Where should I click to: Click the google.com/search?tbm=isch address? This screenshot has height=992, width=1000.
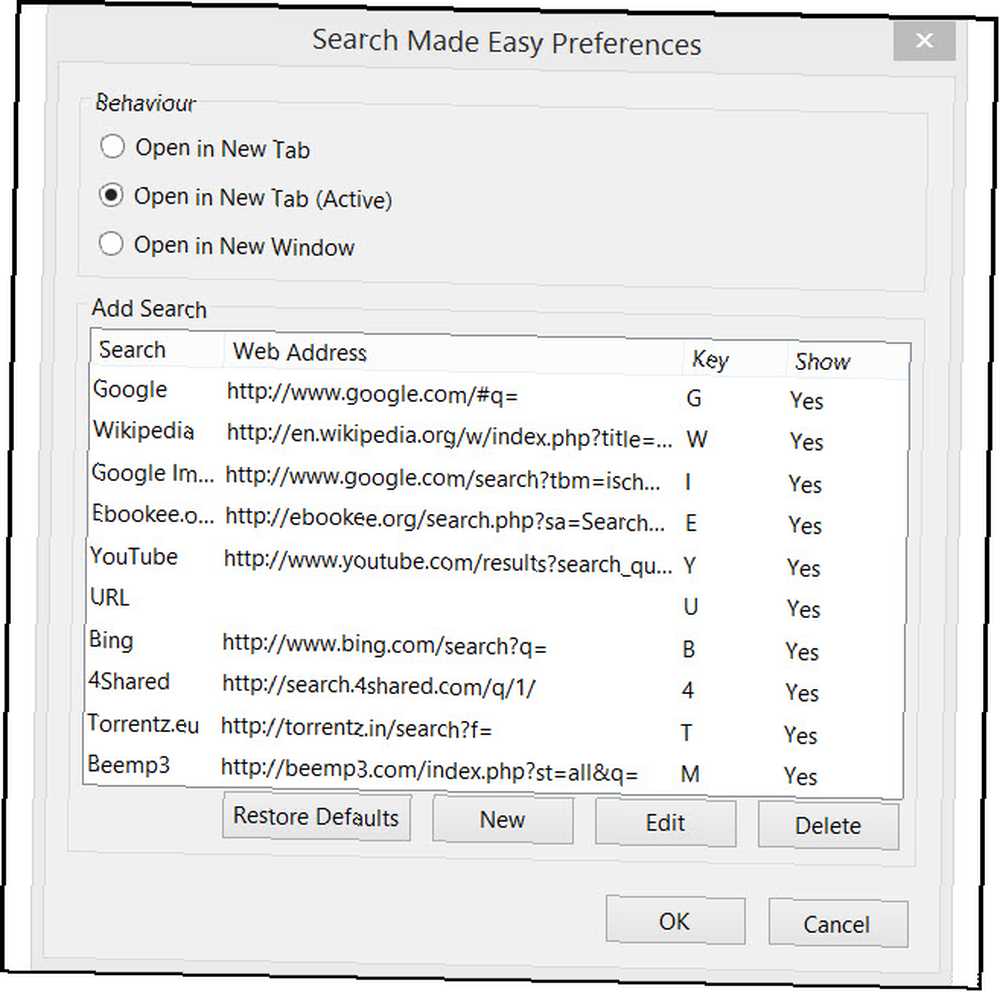(x=443, y=478)
